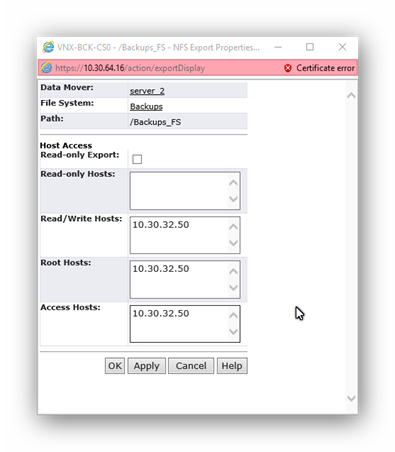
Task: Toggle the Read-only Export checkbox
Action: 137,159
